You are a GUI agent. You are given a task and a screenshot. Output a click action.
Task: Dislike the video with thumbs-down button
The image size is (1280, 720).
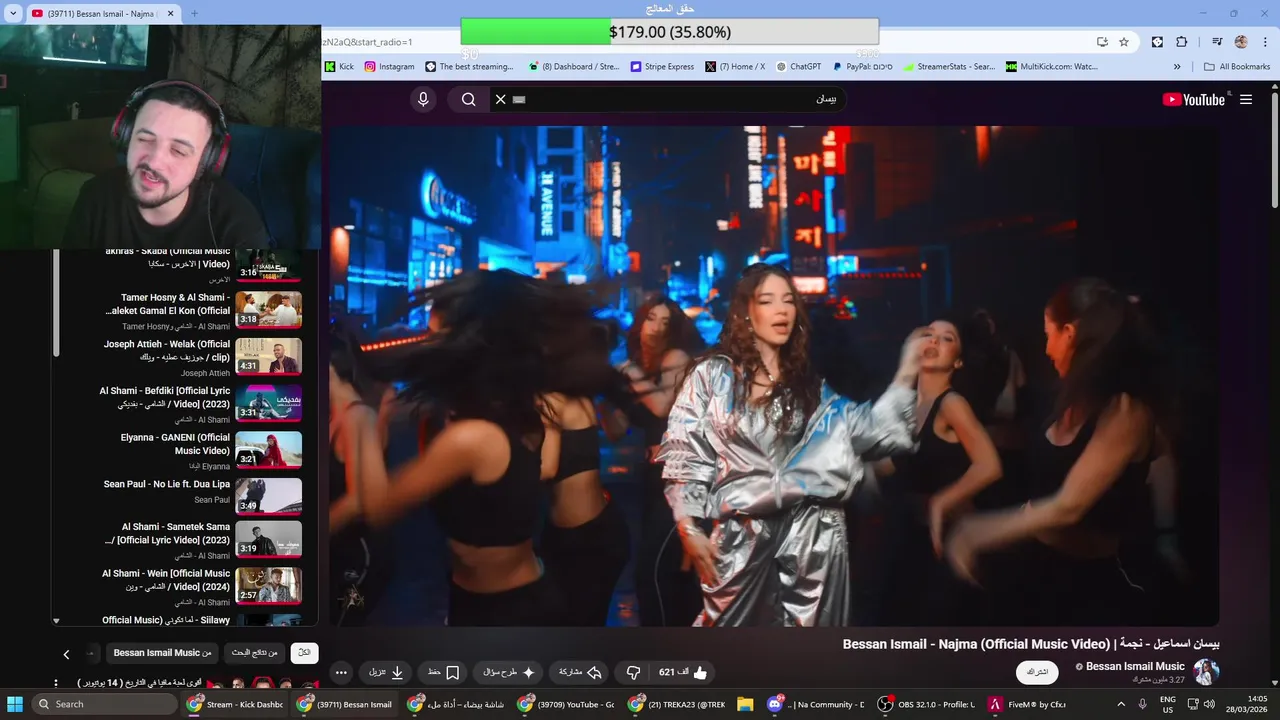632,673
